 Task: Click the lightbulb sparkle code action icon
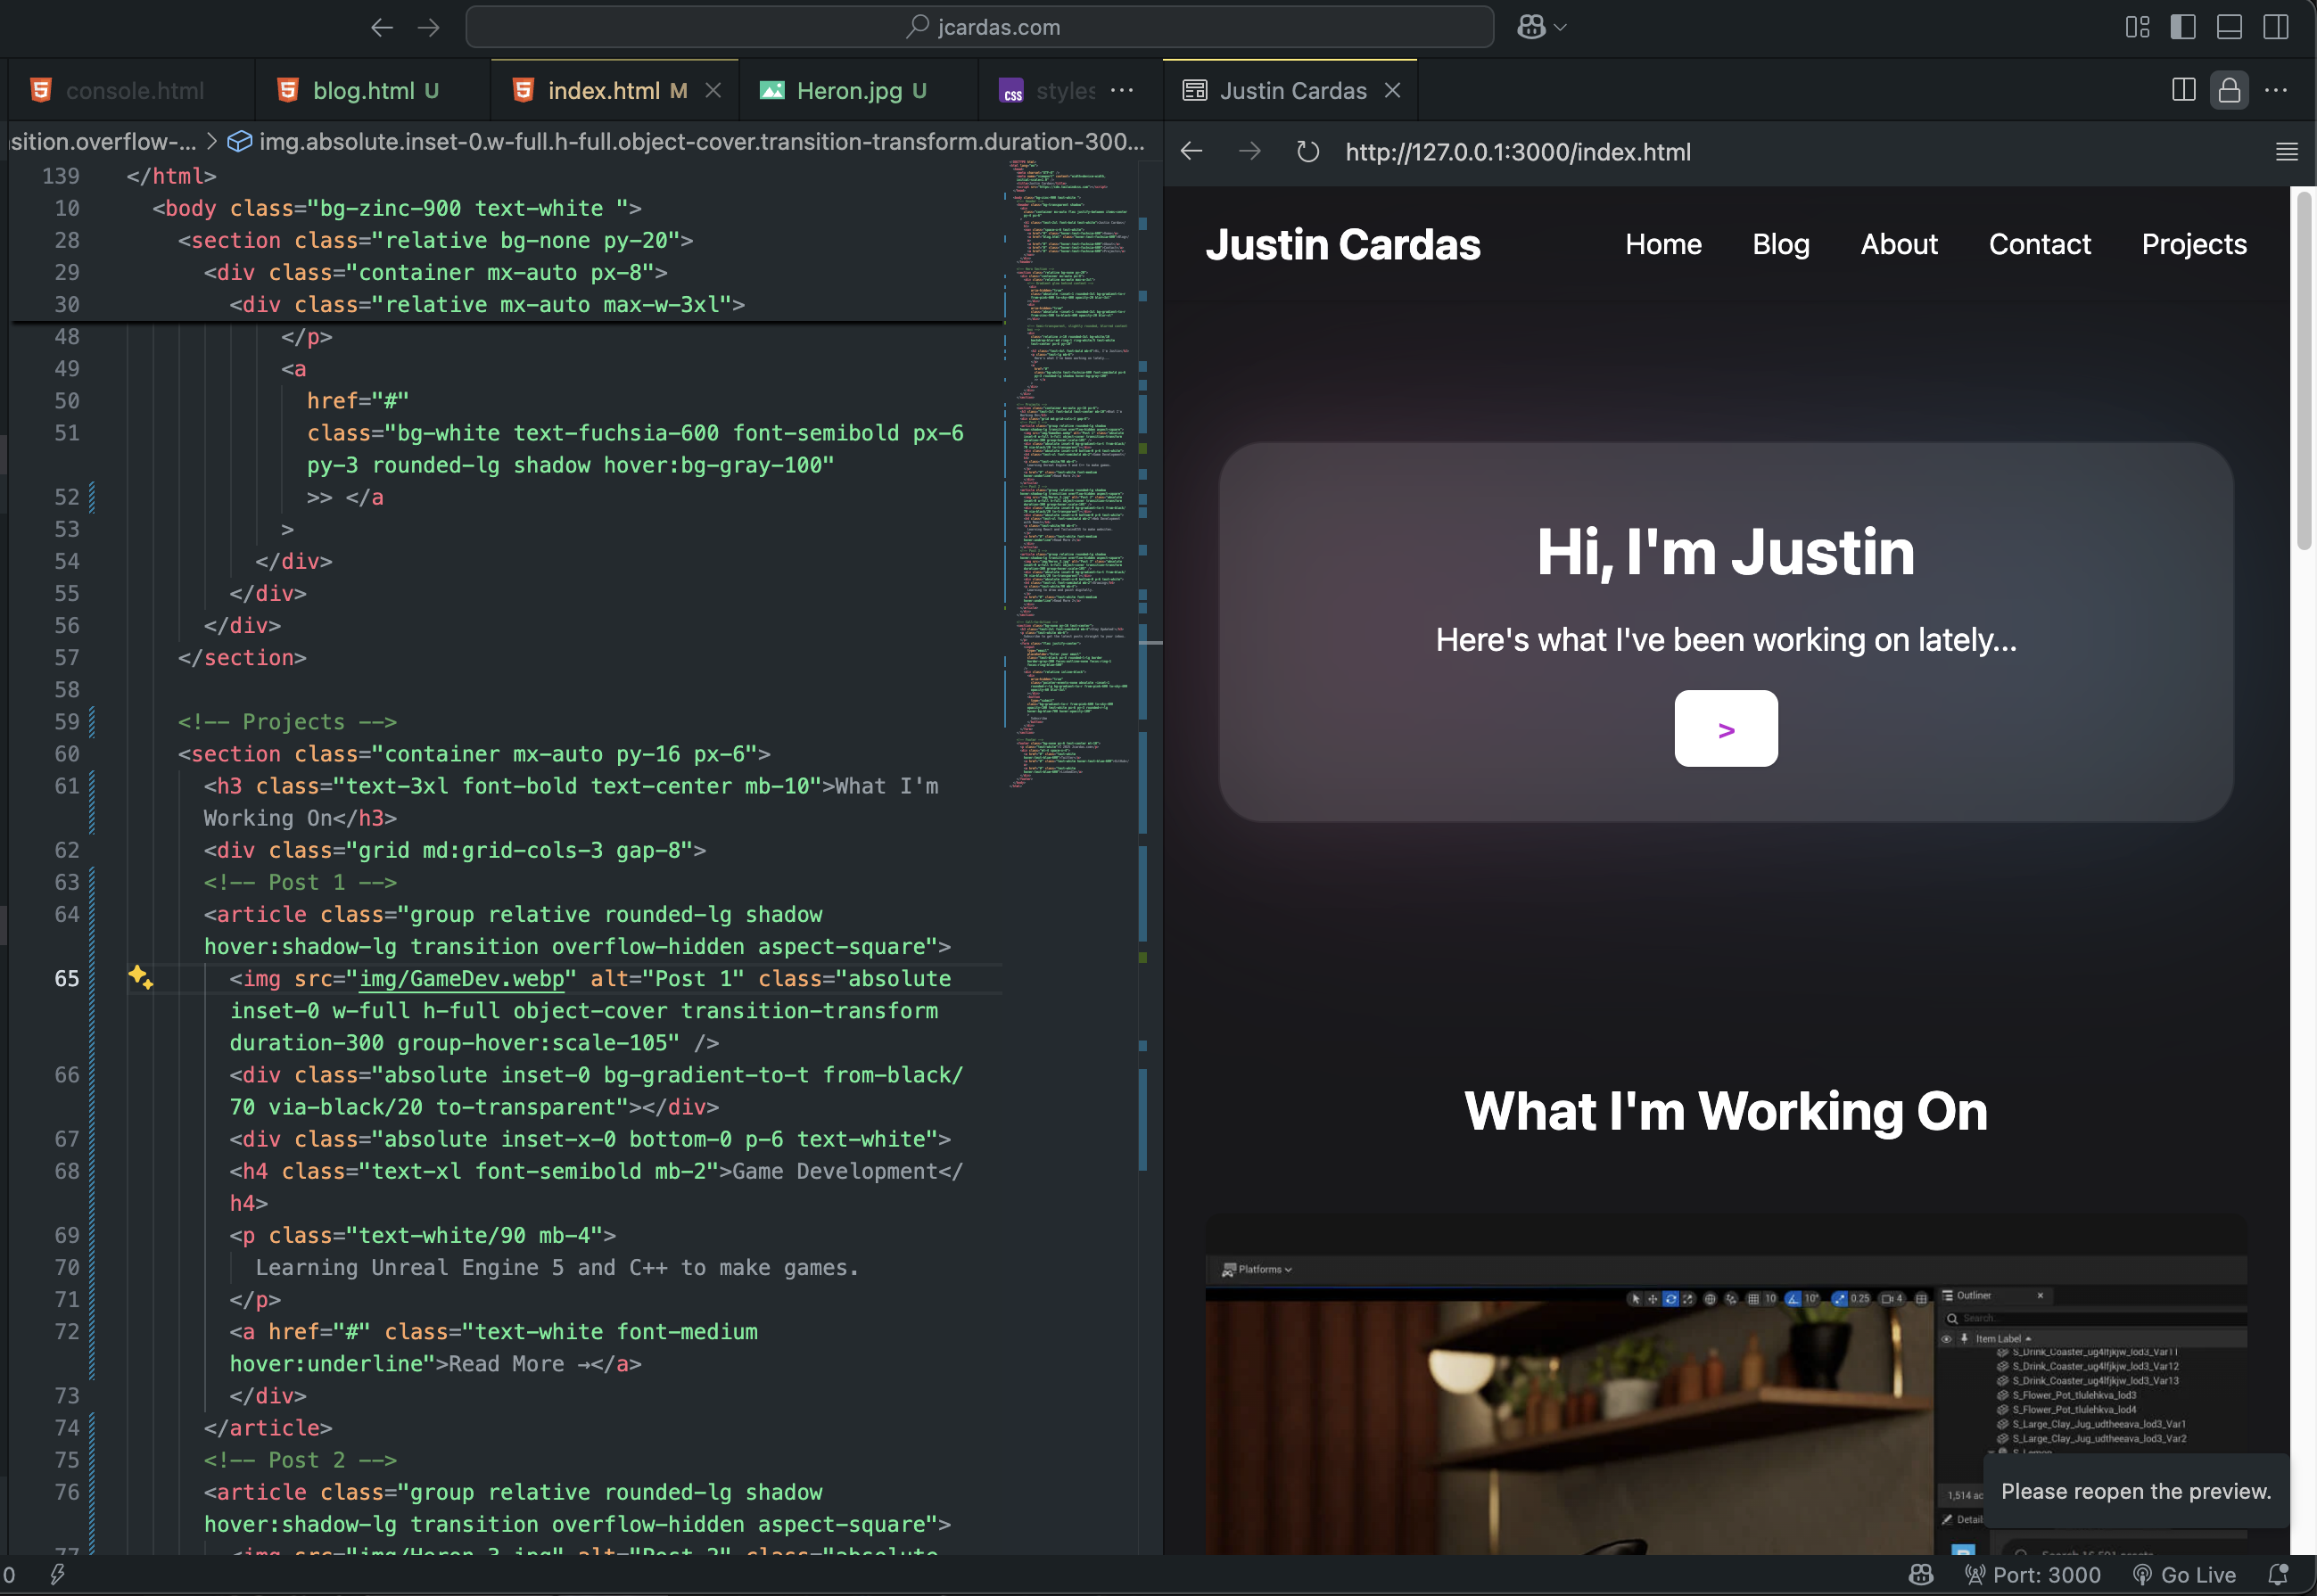tap(140, 978)
